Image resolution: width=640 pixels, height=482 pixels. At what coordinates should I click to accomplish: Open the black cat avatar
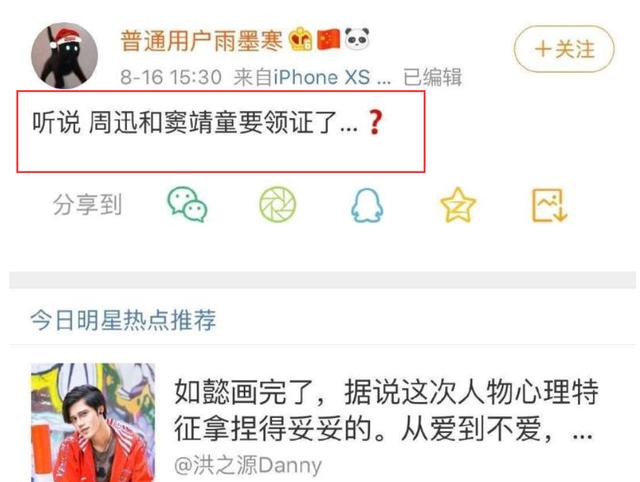pyautogui.click(x=64, y=56)
